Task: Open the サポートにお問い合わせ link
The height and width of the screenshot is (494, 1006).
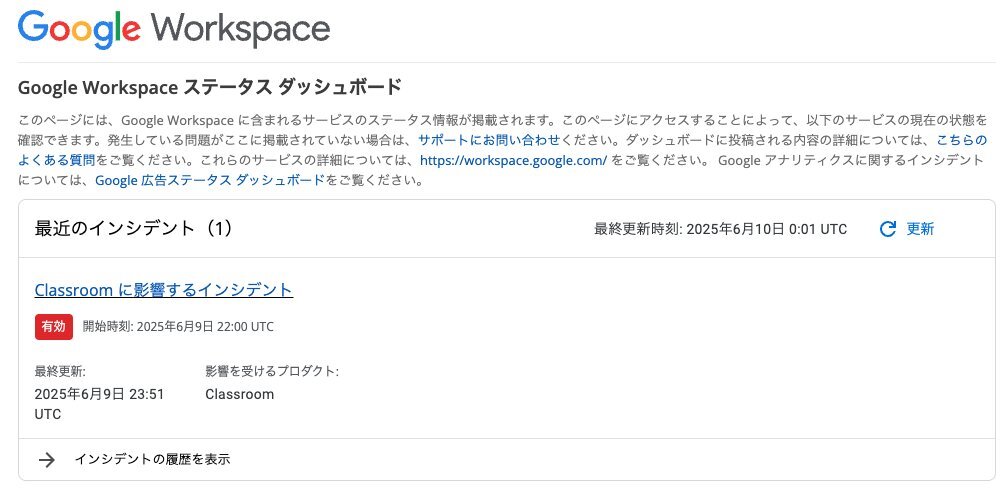Action: pyautogui.click(x=489, y=140)
